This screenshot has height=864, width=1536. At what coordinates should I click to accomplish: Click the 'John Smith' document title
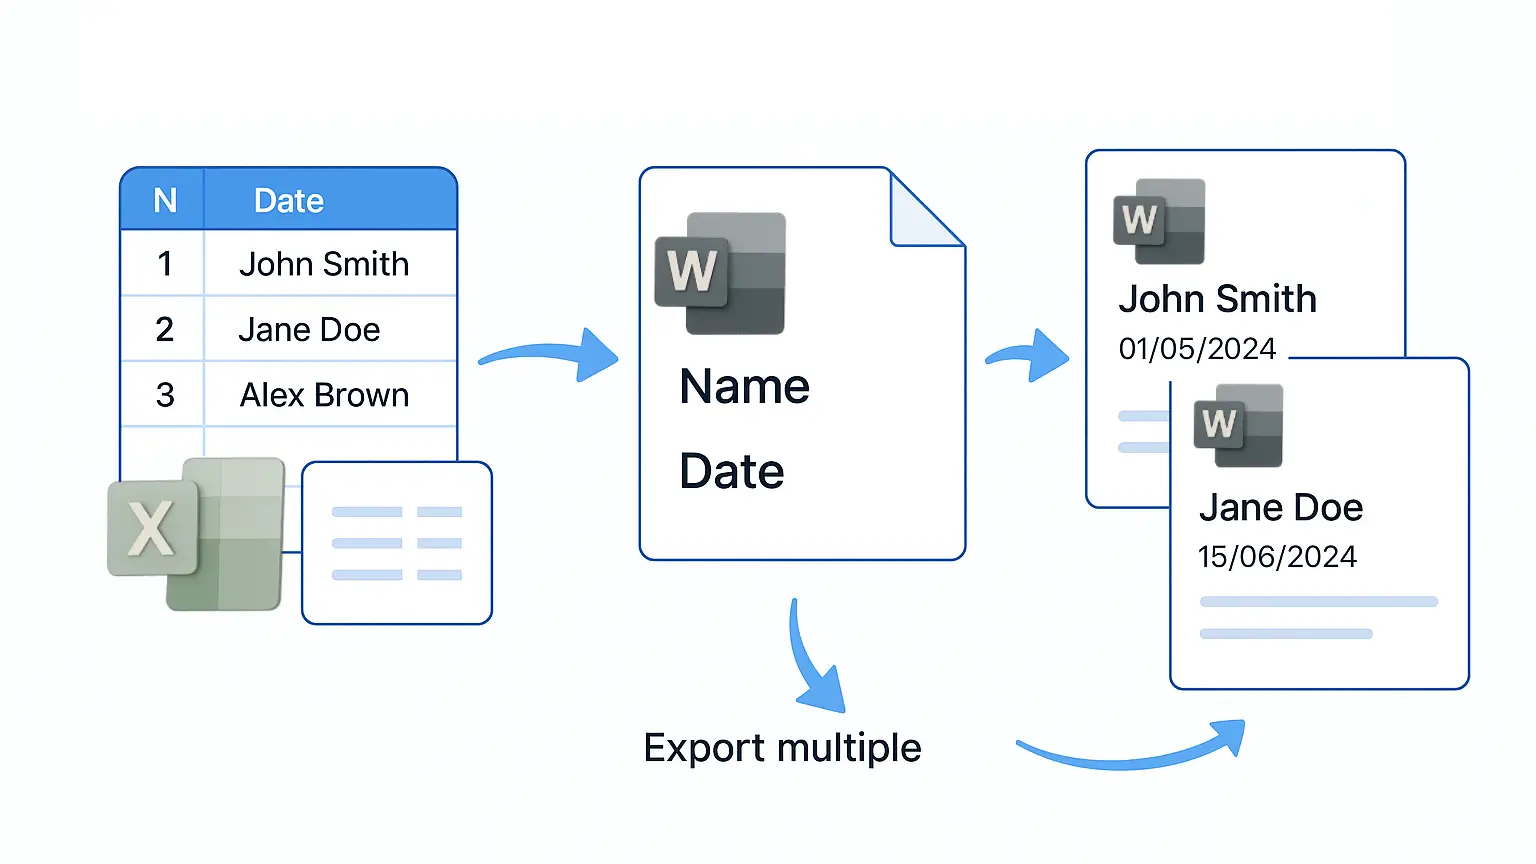pyautogui.click(x=1217, y=299)
